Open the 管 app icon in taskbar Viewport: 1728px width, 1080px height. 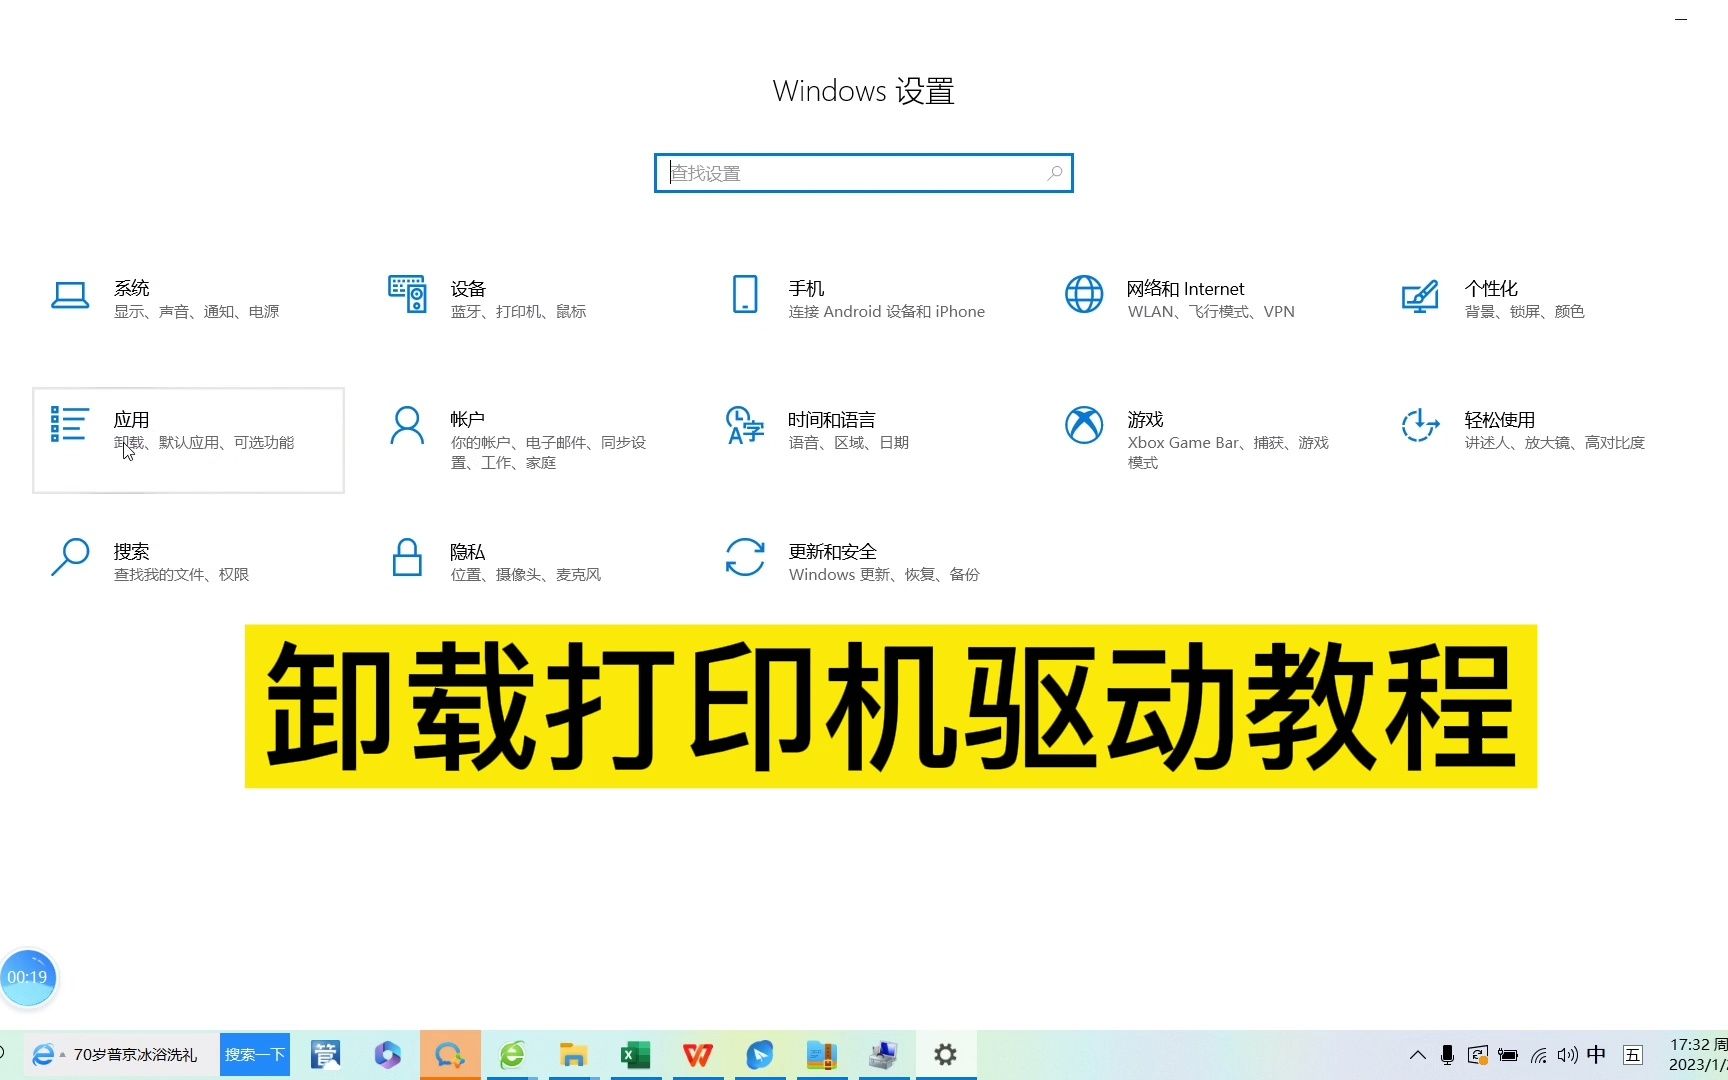click(326, 1055)
